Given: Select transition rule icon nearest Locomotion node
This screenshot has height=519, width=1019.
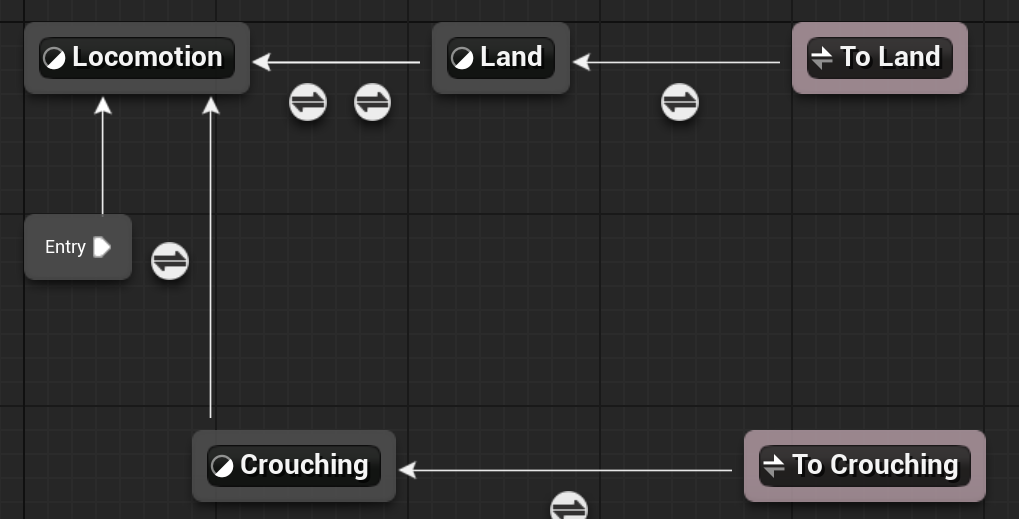Looking at the screenshot, I should pyautogui.click(x=308, y=102).
